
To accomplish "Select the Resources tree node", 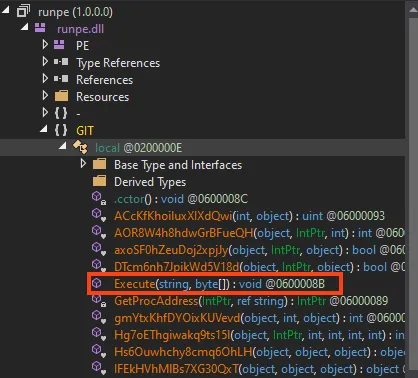I will coord(102,97).
